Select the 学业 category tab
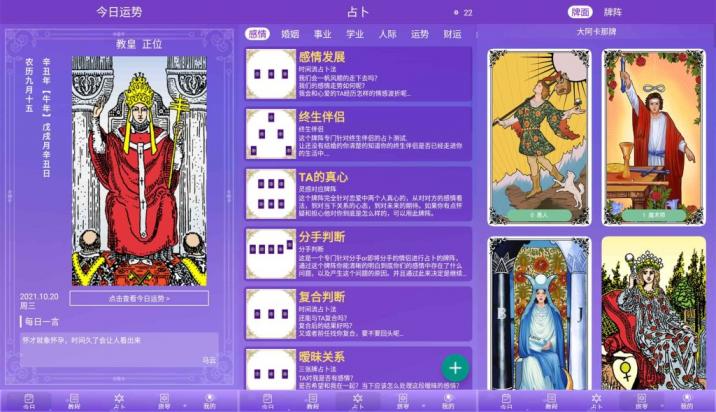This screenshot has height=412, width=716. (x=355, y=34)
